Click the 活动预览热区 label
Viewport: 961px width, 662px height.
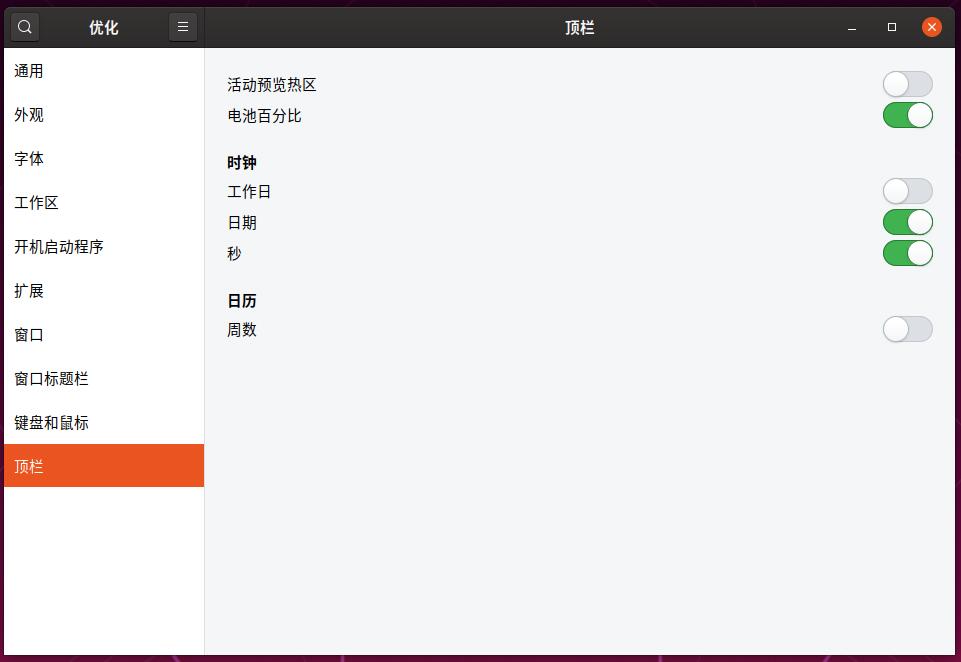click(x=272, y=85)
